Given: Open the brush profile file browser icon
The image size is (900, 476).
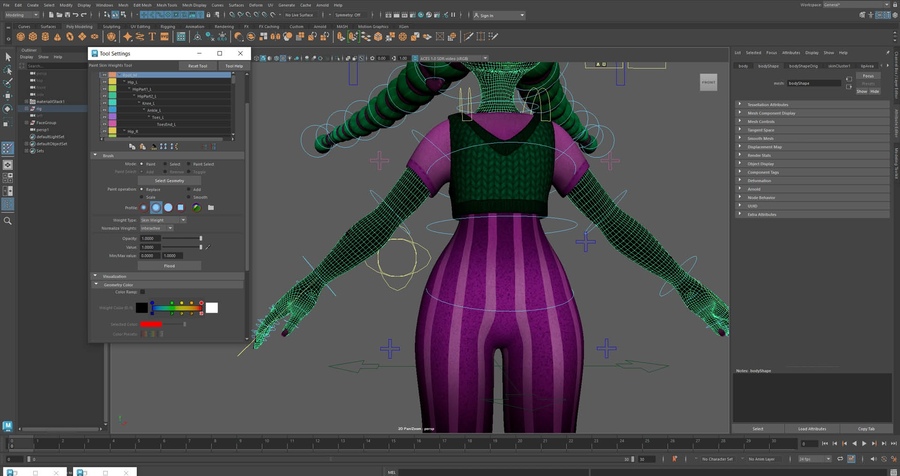Looking at the screenshot, I should (211, 208).
